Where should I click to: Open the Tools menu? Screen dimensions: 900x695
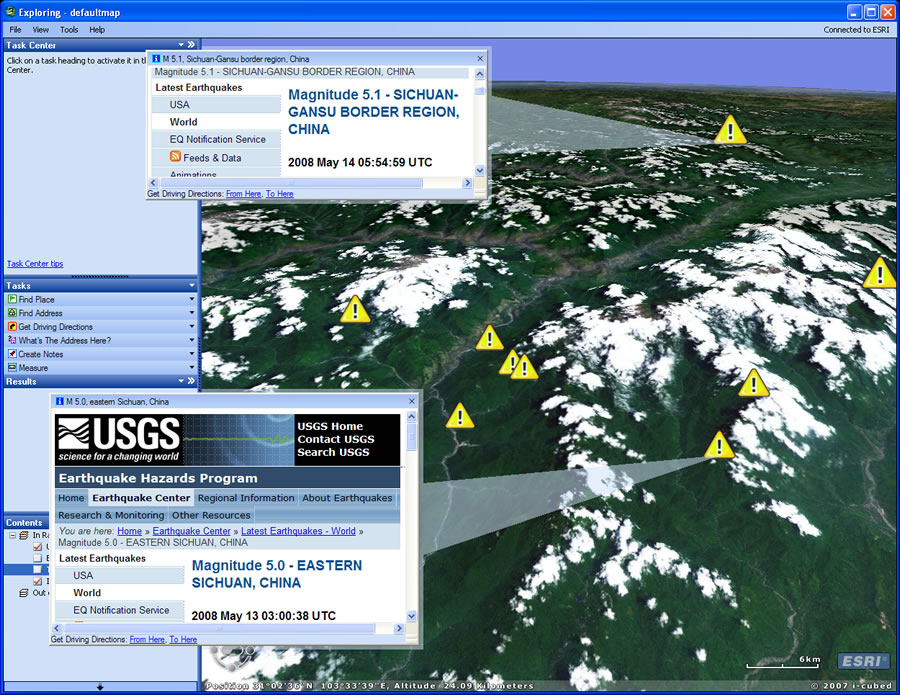(69, 29)
